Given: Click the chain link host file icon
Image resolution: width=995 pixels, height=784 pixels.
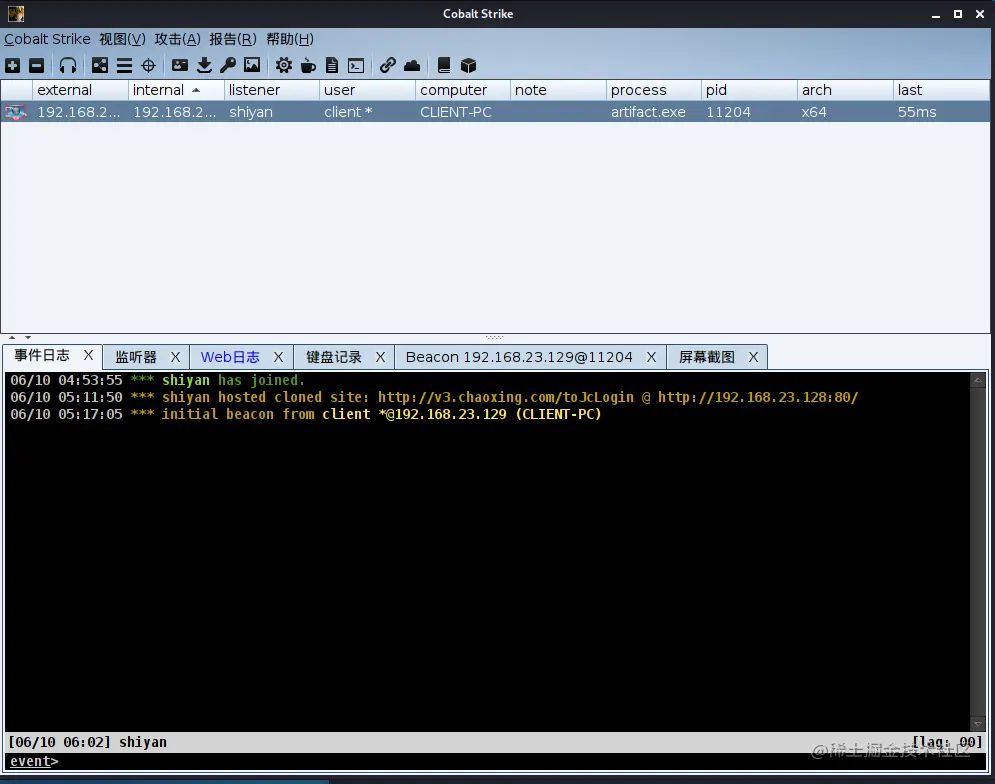Looking at the screenshot, I should point(388,65).
